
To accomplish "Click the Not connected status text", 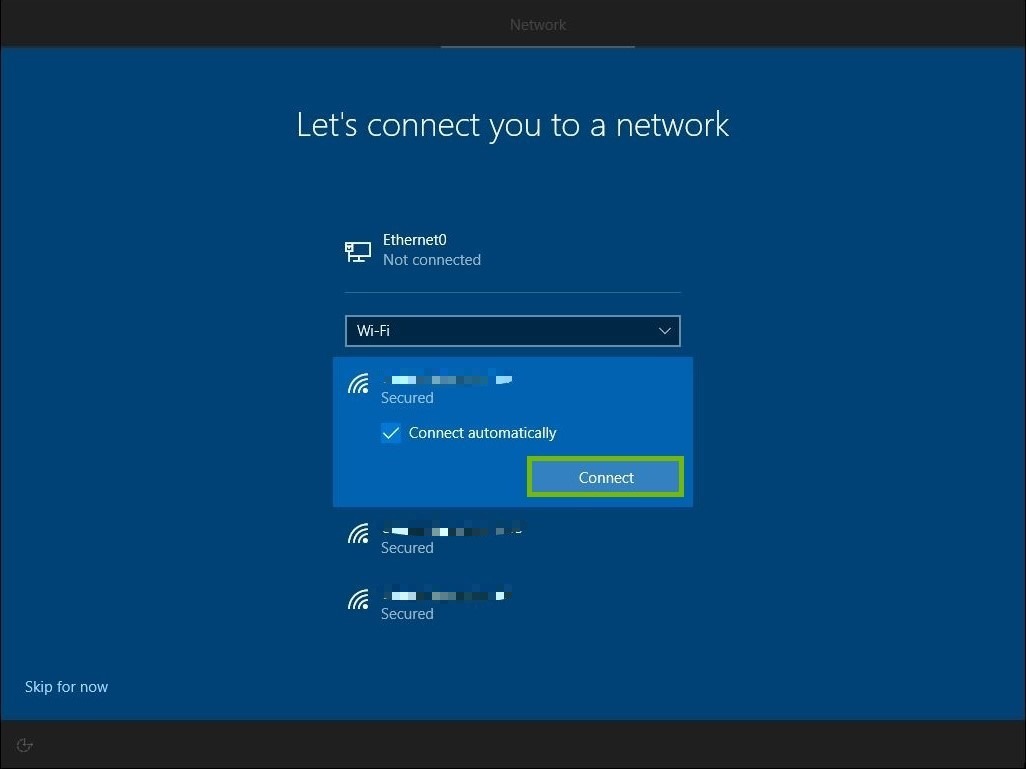I will coord(431,260).
